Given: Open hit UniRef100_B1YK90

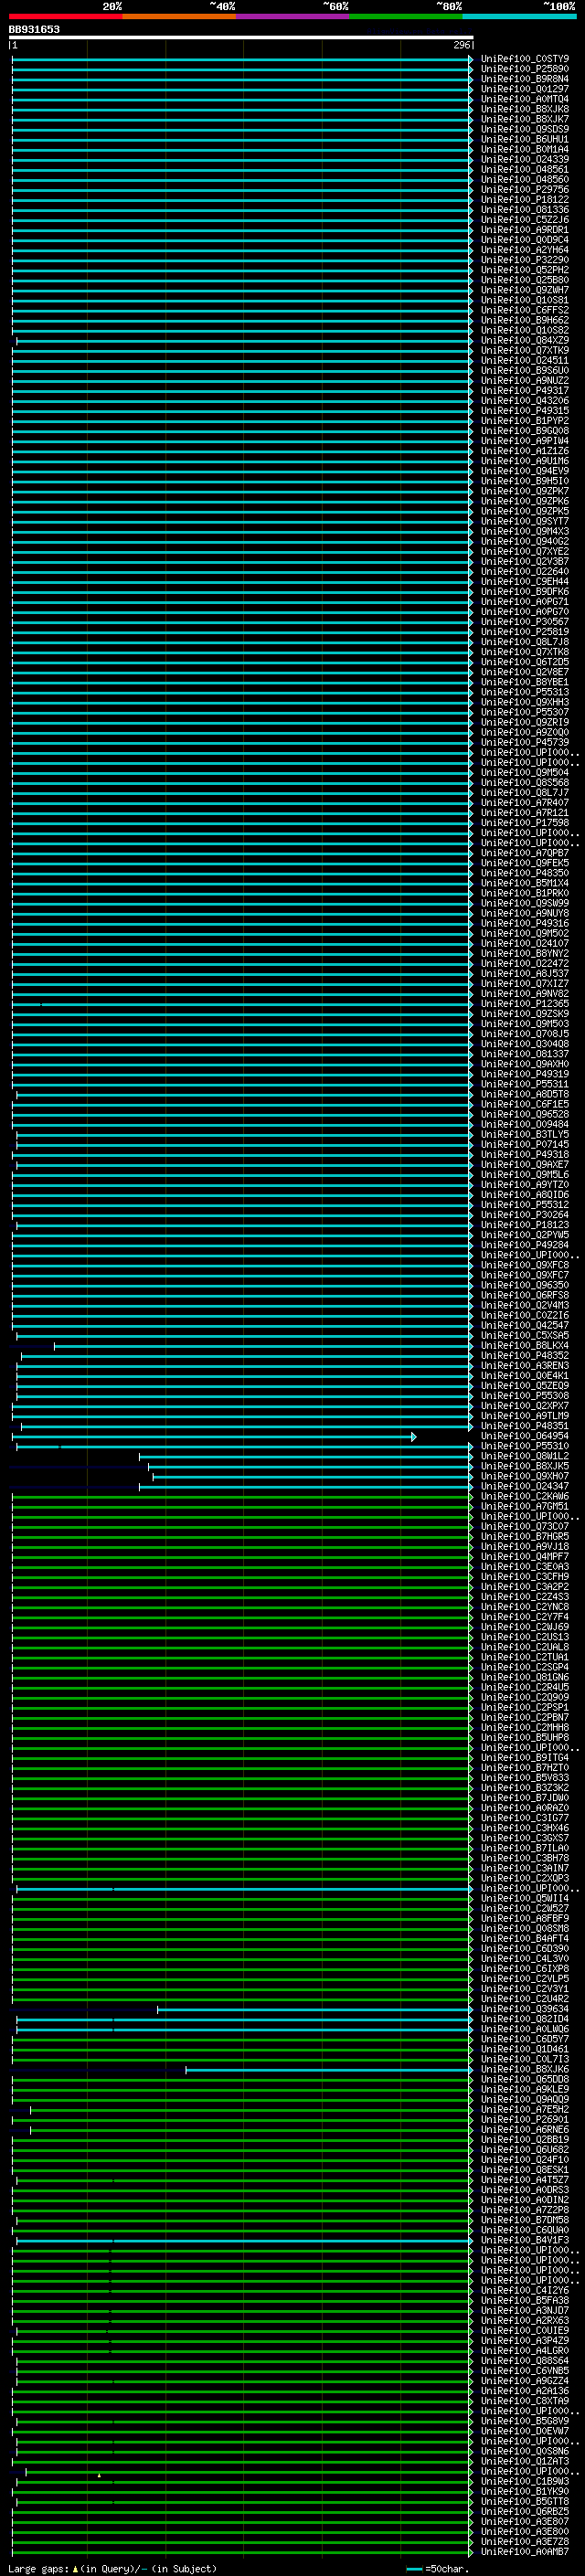Looking at the screenshot, I should (x=525, y=2491).
